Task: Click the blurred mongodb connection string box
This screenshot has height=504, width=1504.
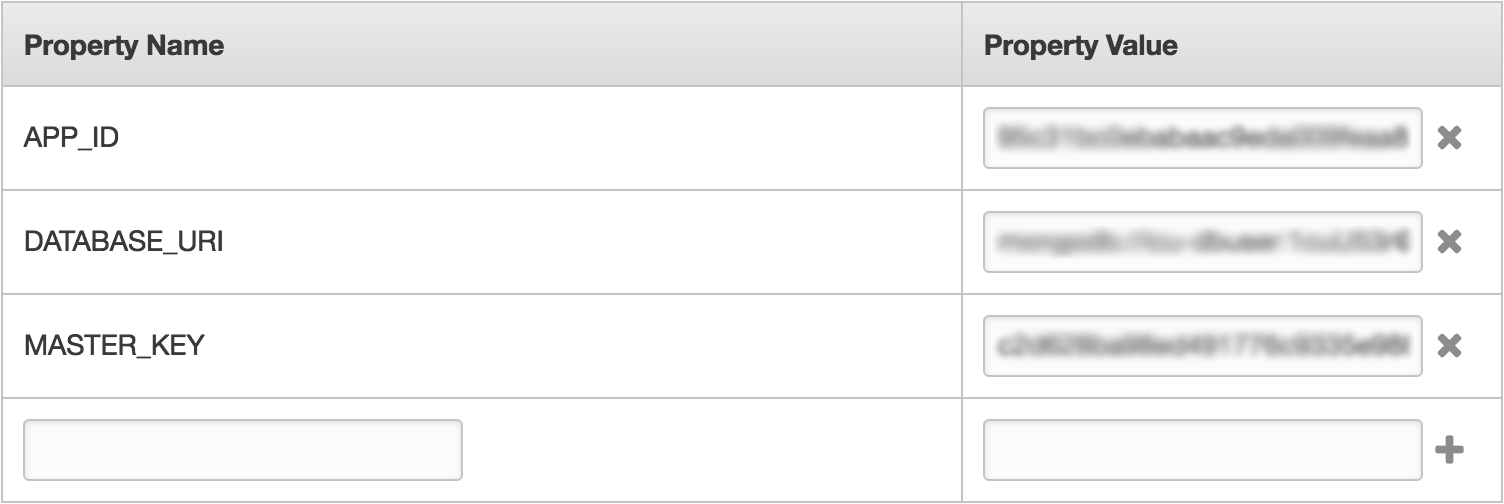Action: click(x=1202, y=242)
